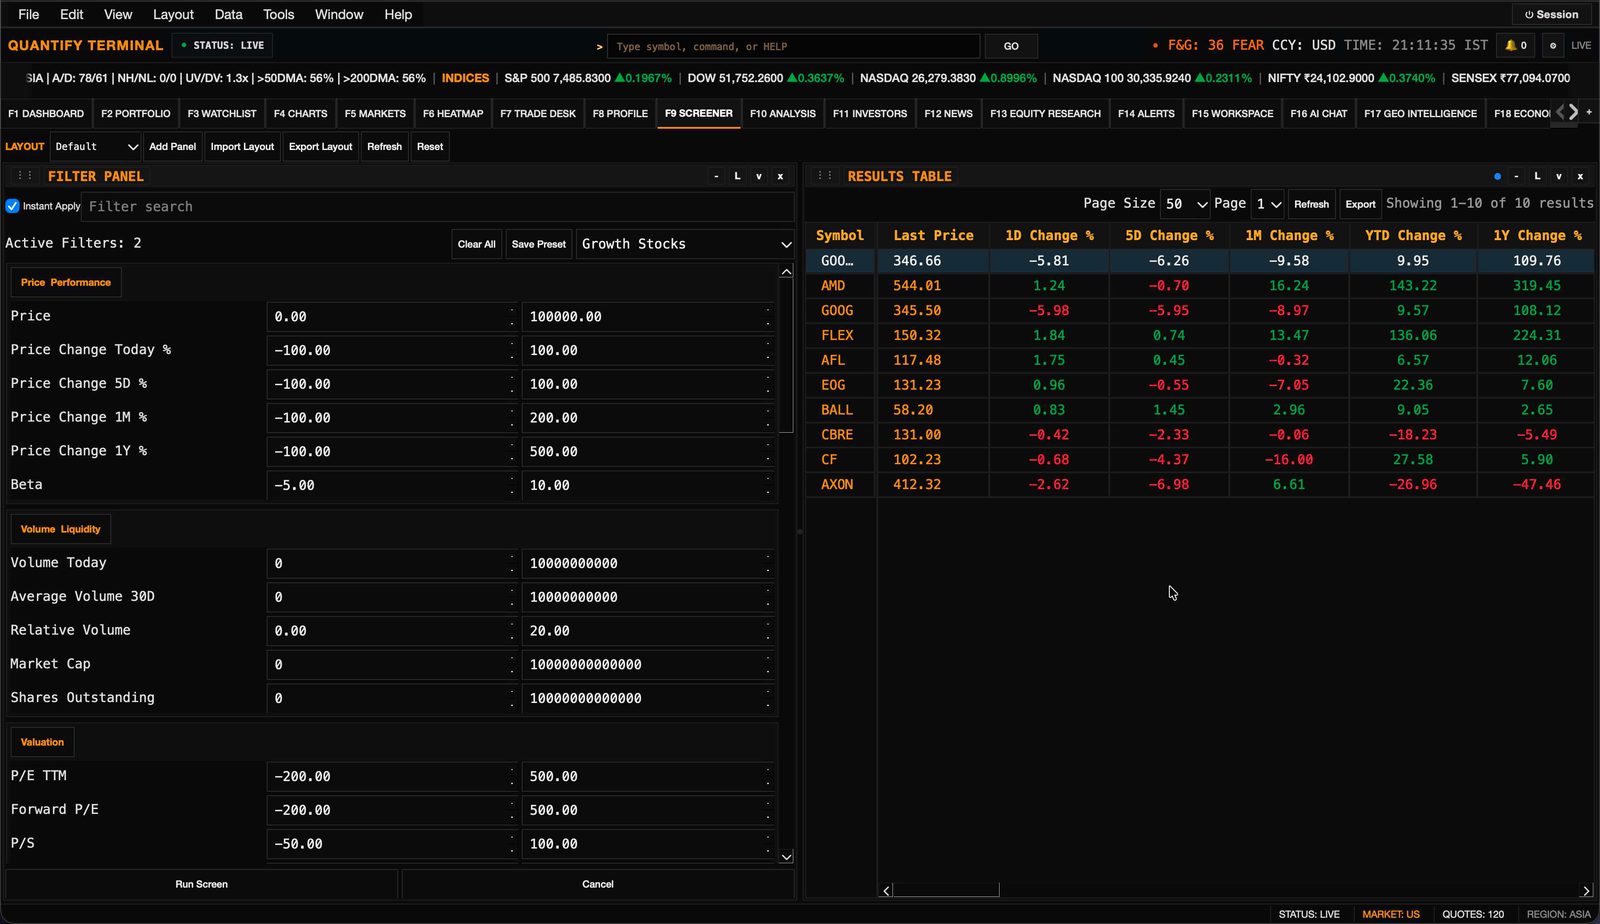This screenshot has width=1600, height=924.
Task: Click Clear All filters button
Action: pyautogui.click(x=476, y=244)
